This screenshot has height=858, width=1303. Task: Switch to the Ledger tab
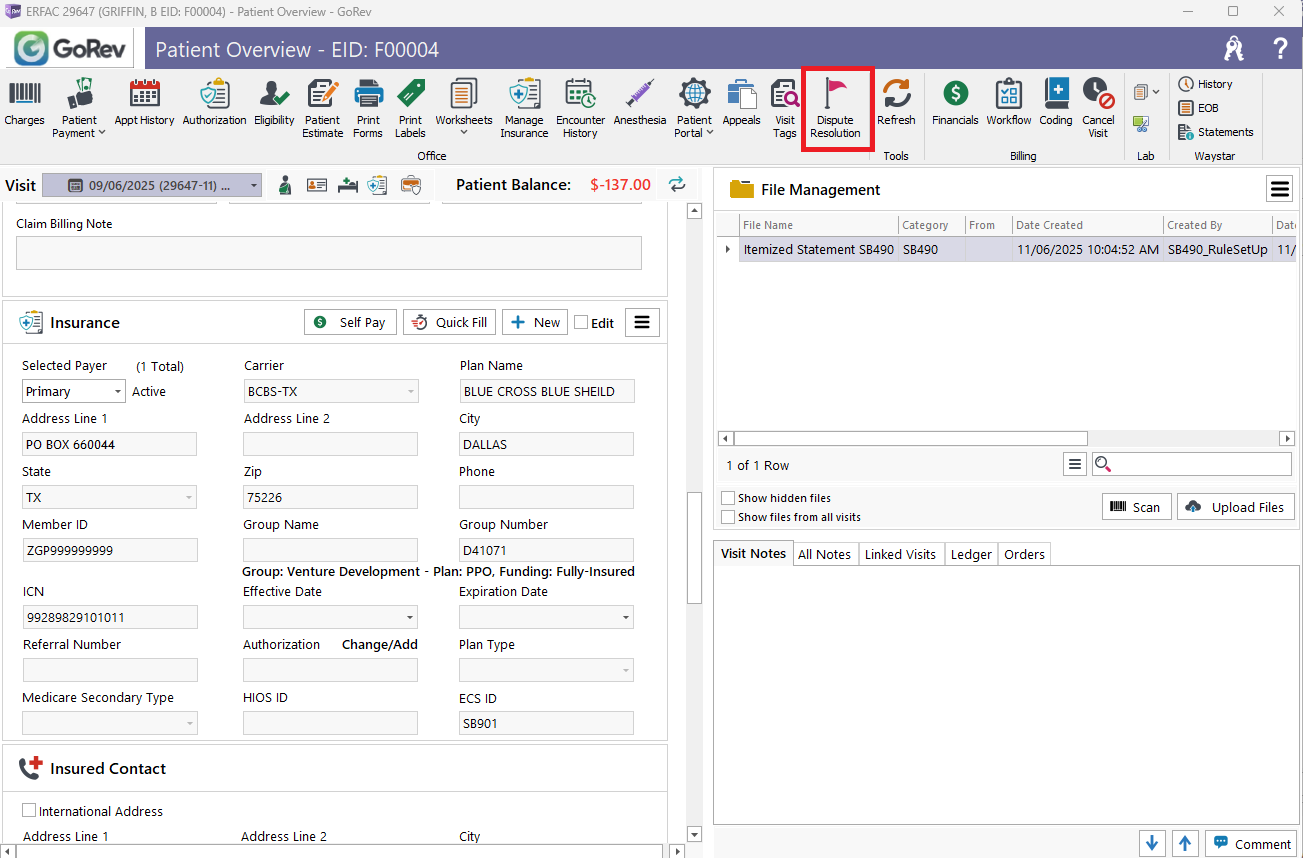(971, 554)
